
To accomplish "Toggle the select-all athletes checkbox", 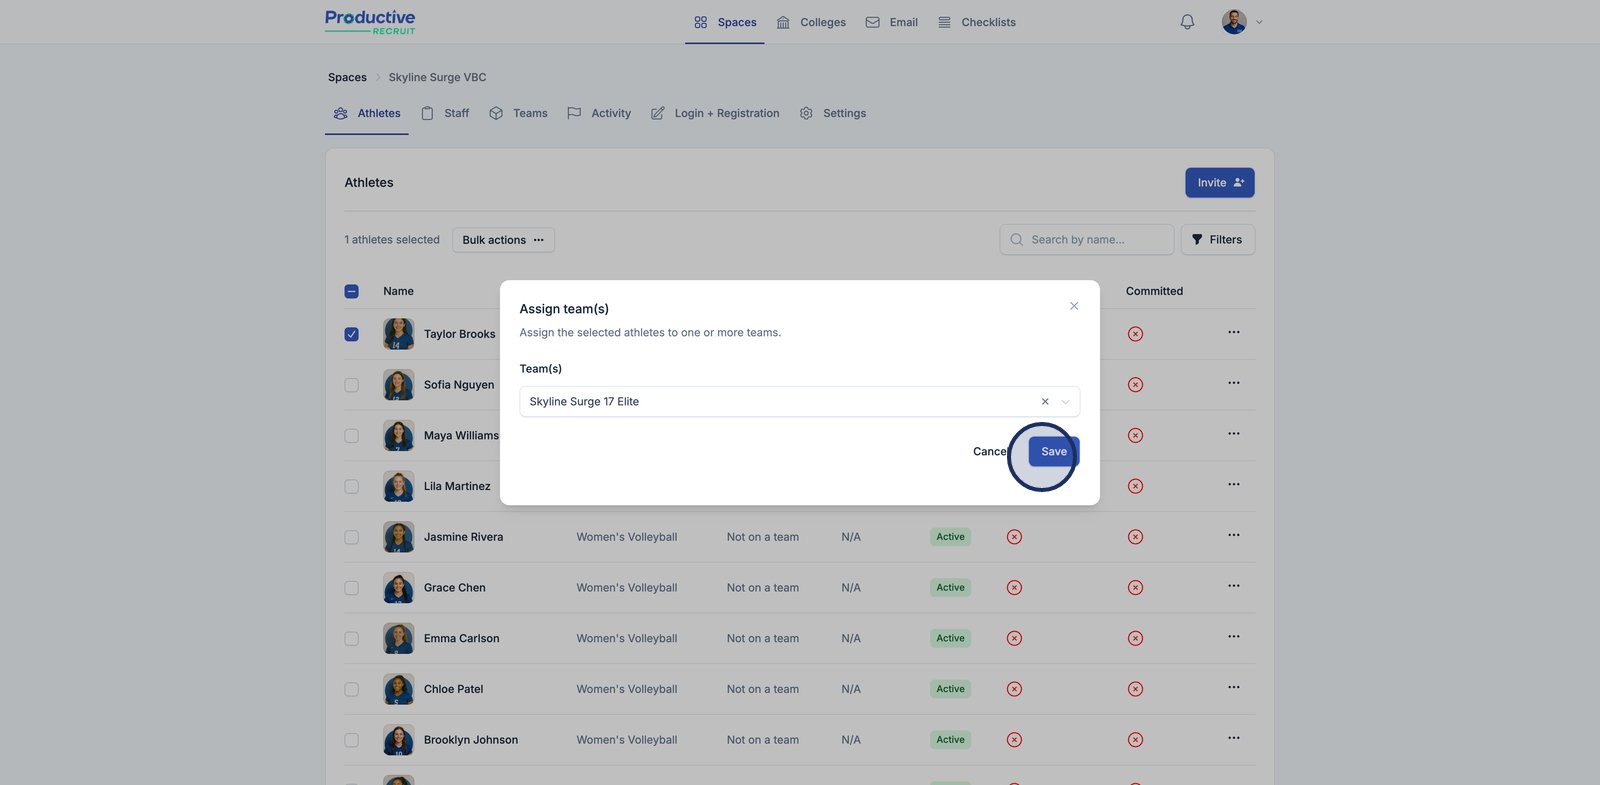I will pyautogui.click(x=352, y=292).
